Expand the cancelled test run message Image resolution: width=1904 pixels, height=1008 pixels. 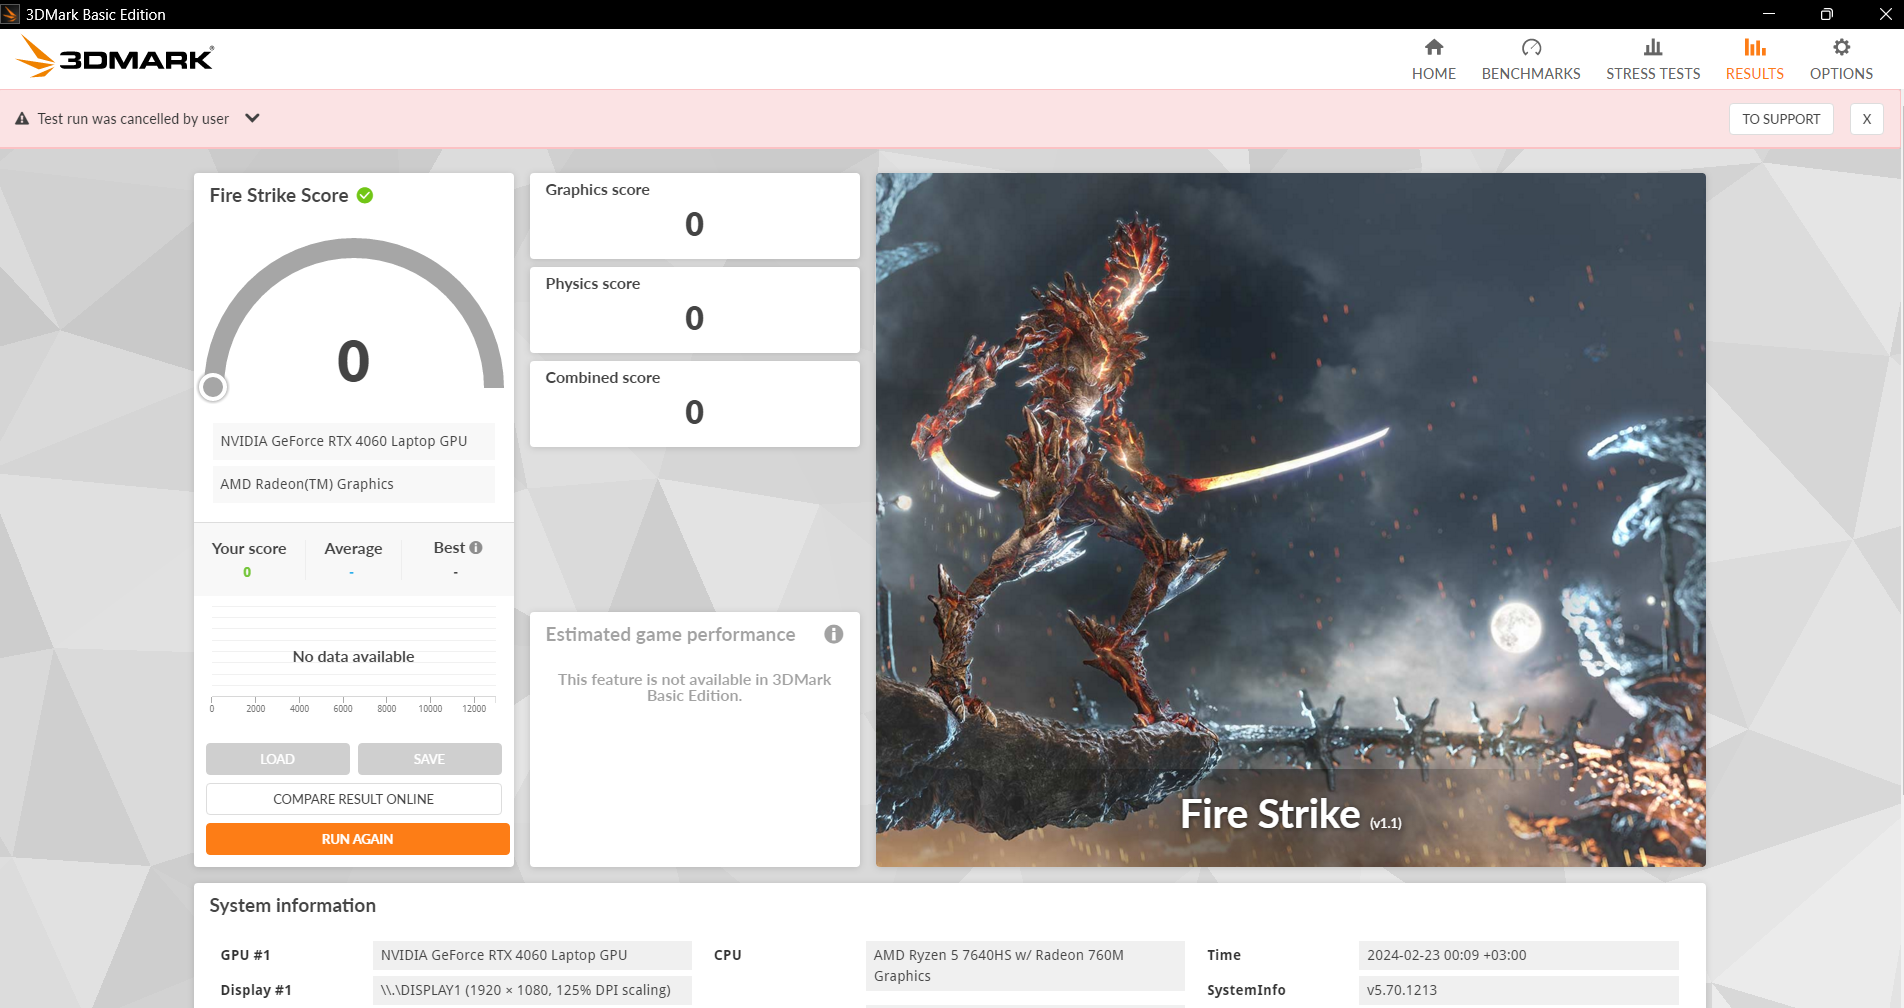click(252, 118)
